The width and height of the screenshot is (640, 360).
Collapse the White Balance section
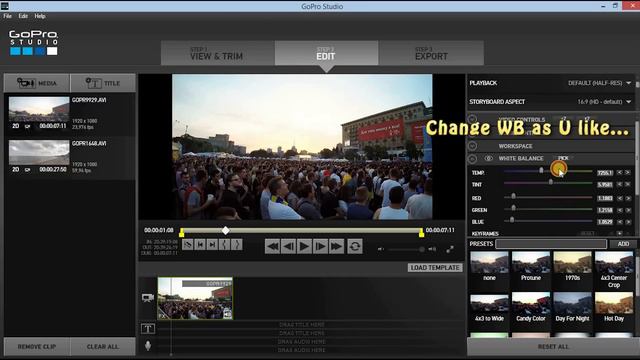[472, 158]
